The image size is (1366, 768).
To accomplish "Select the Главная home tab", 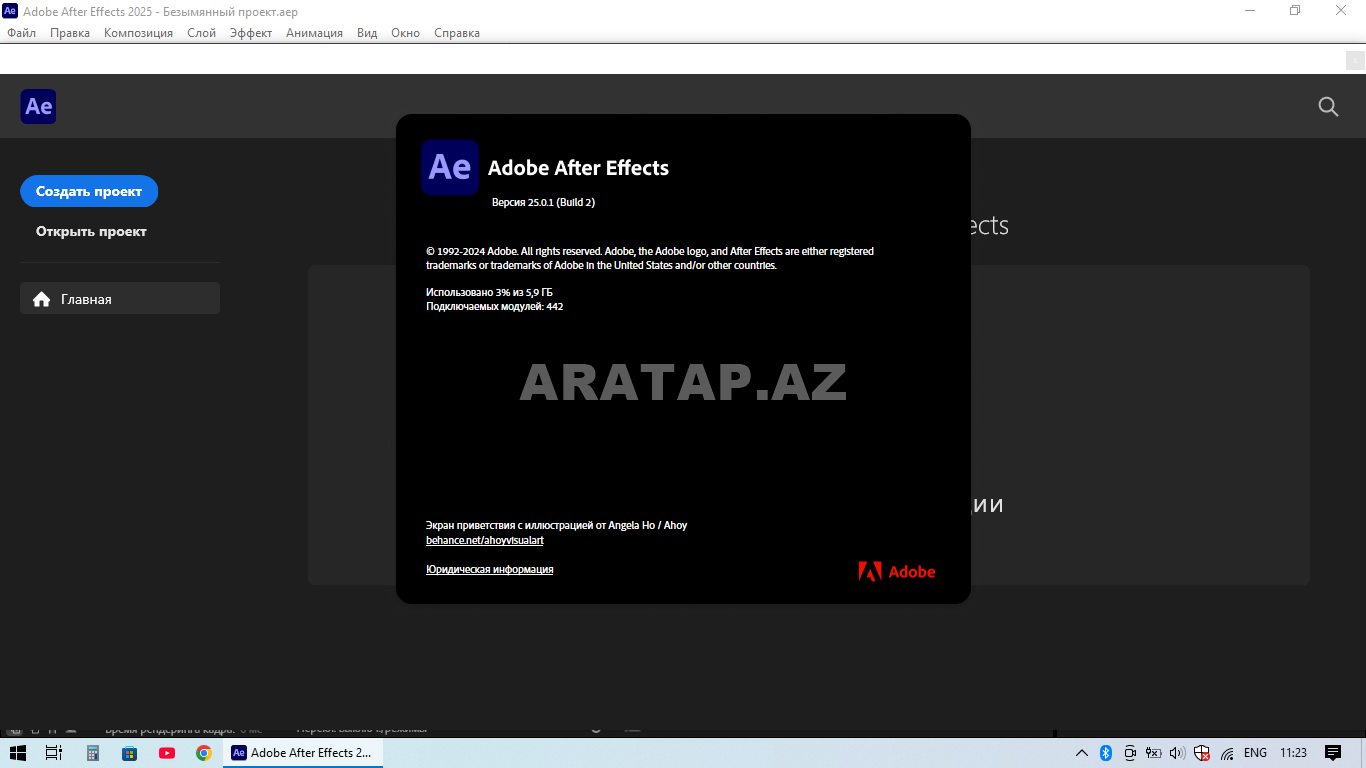I will 120,298.
